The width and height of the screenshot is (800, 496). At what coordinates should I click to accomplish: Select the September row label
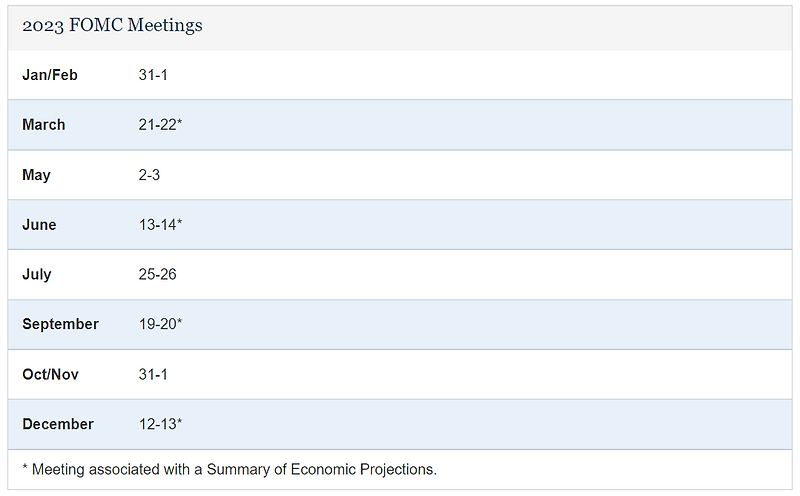(60, 324)
